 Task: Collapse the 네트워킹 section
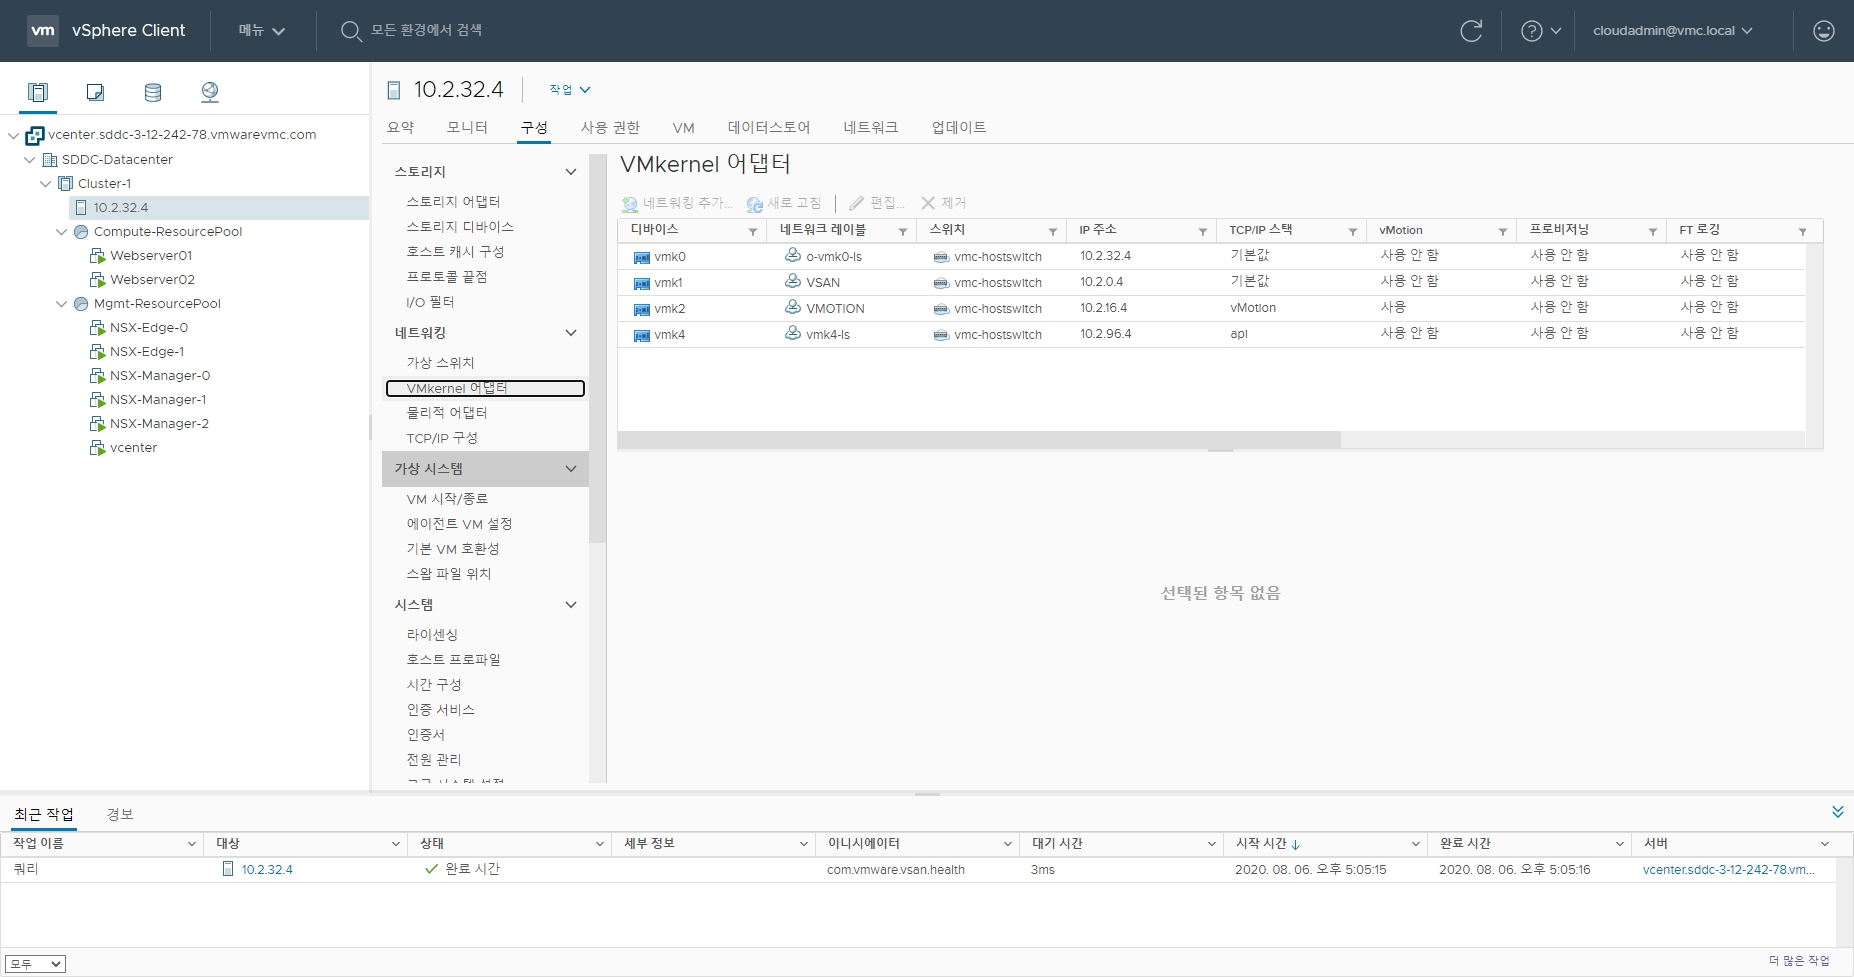(571, 333)
